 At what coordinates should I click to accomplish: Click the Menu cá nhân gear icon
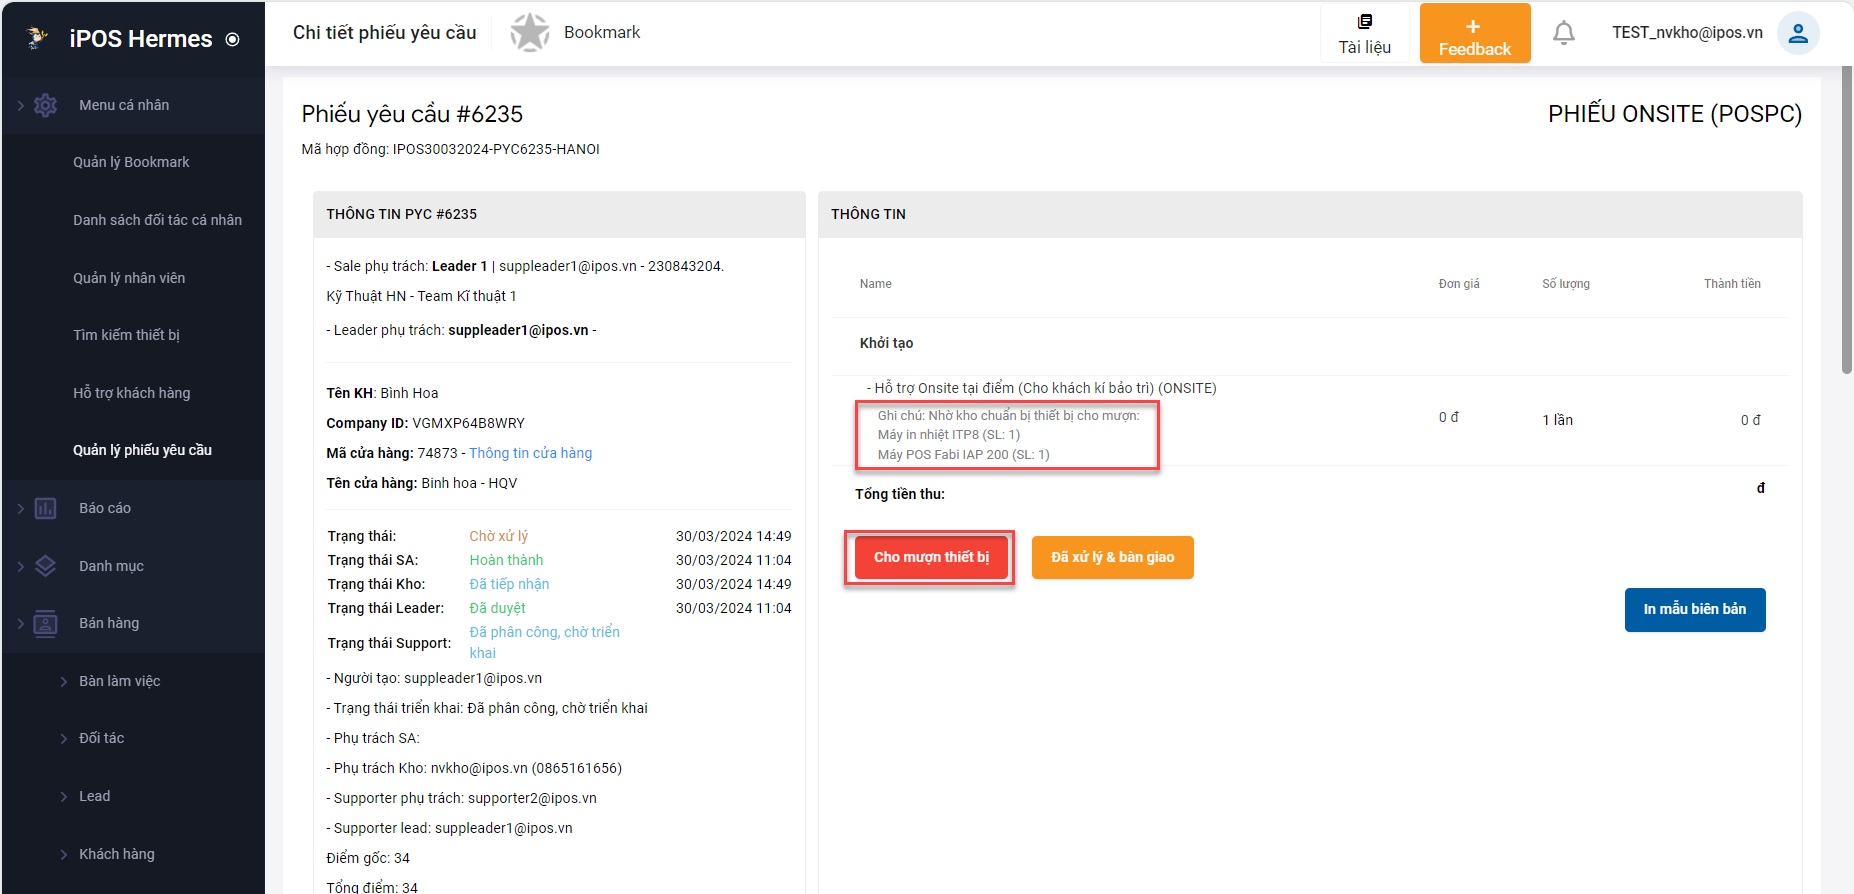pyautogui.click(x=46, y=105)
